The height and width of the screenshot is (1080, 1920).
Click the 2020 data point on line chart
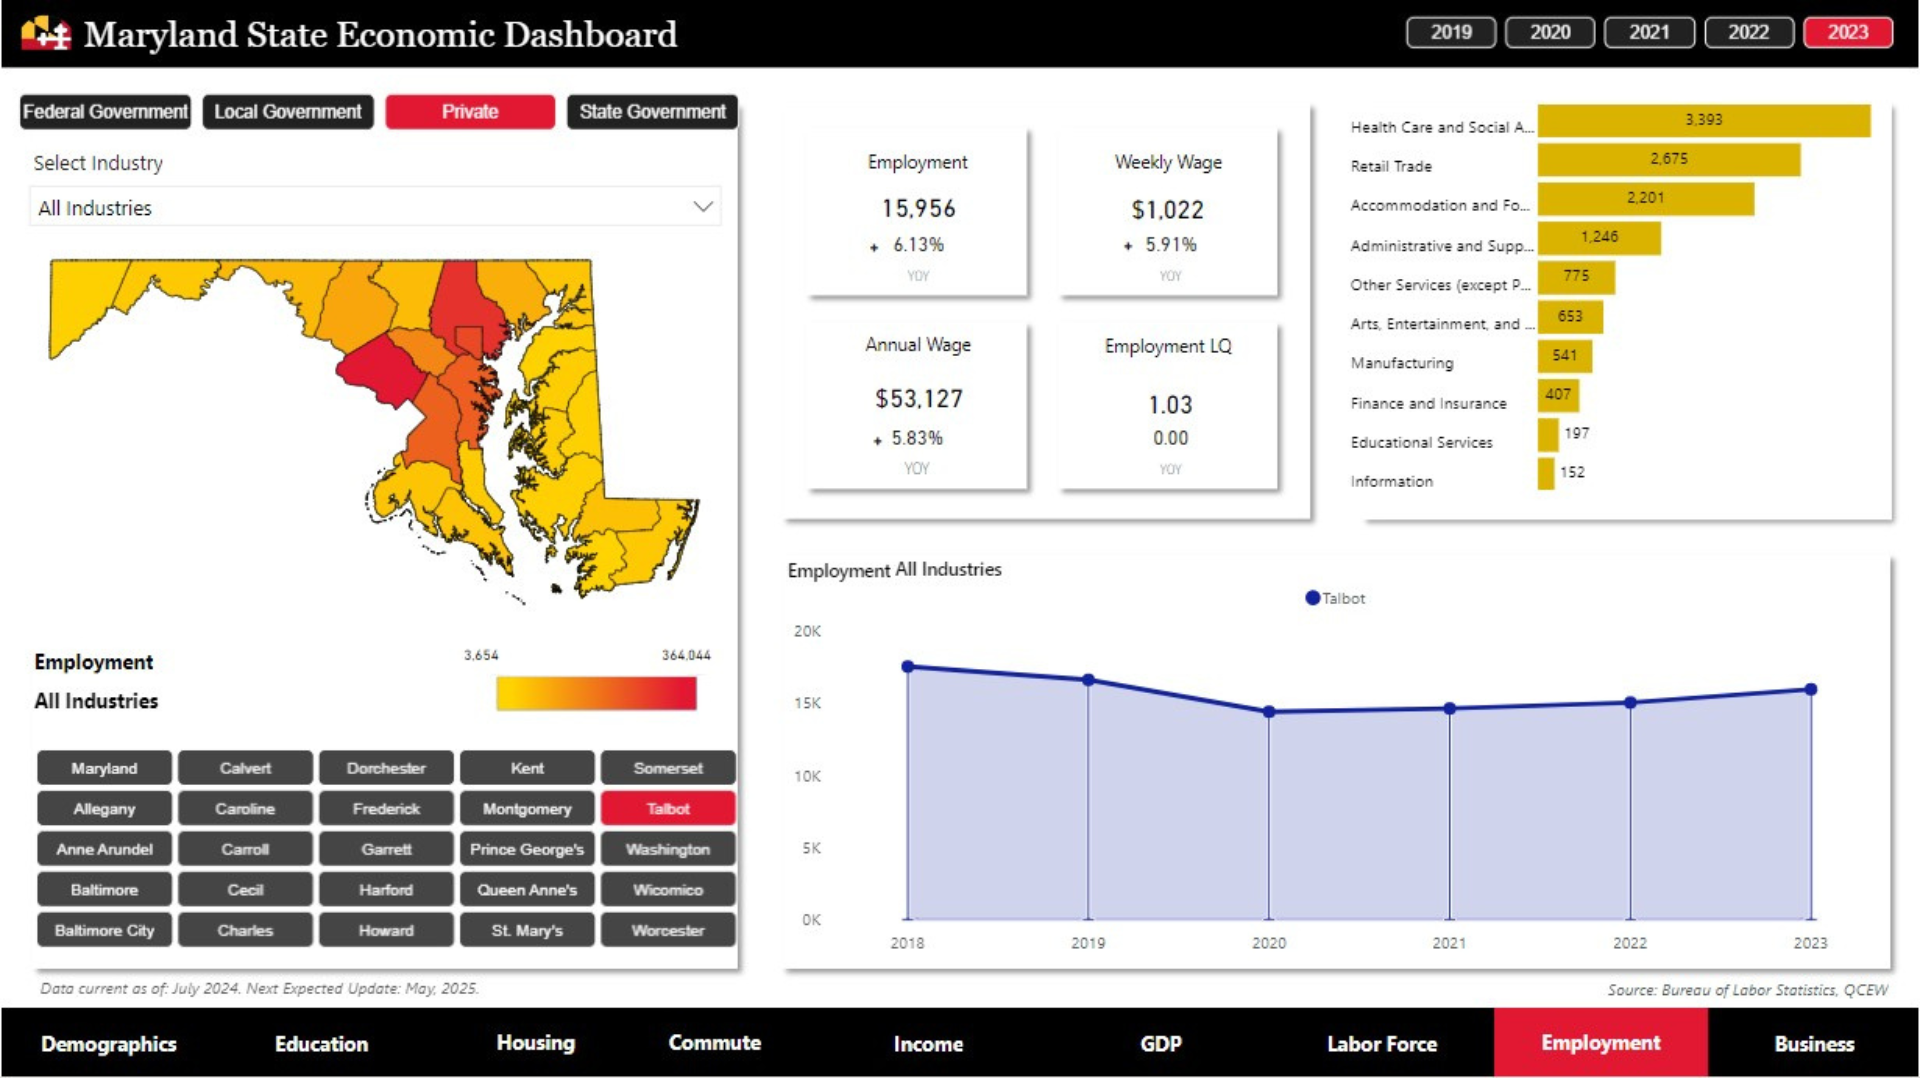(1269, 712)
